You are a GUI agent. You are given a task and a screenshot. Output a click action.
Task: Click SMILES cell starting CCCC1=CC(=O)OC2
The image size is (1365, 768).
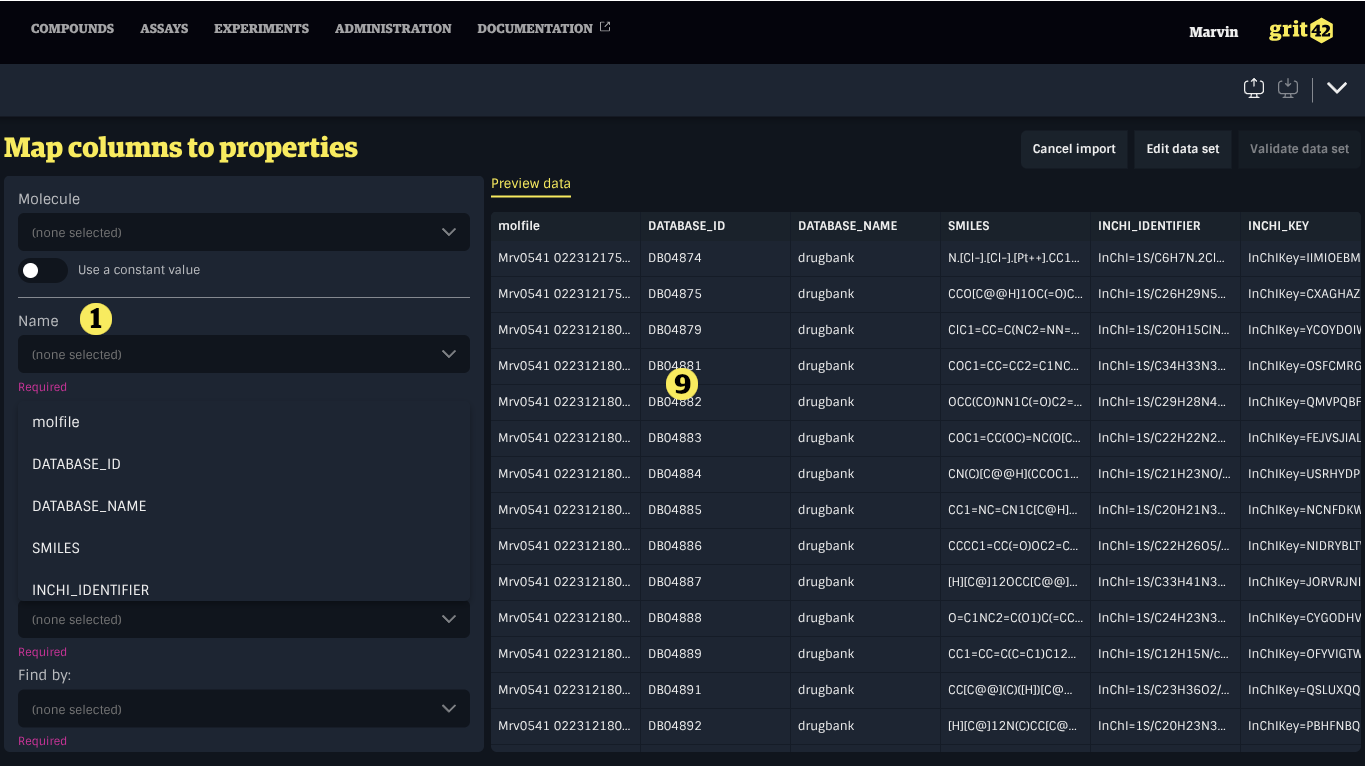1015,546
